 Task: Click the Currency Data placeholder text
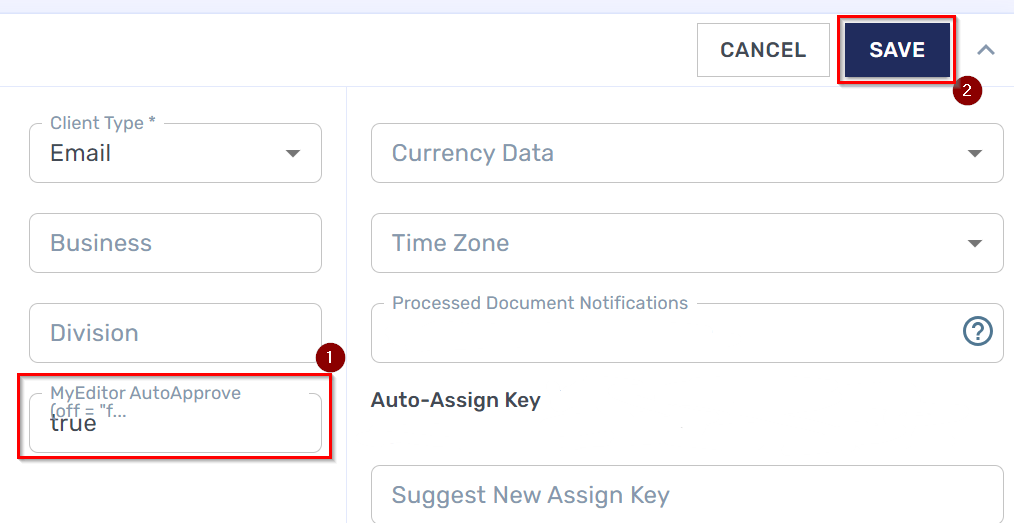(x=472, y=154)
